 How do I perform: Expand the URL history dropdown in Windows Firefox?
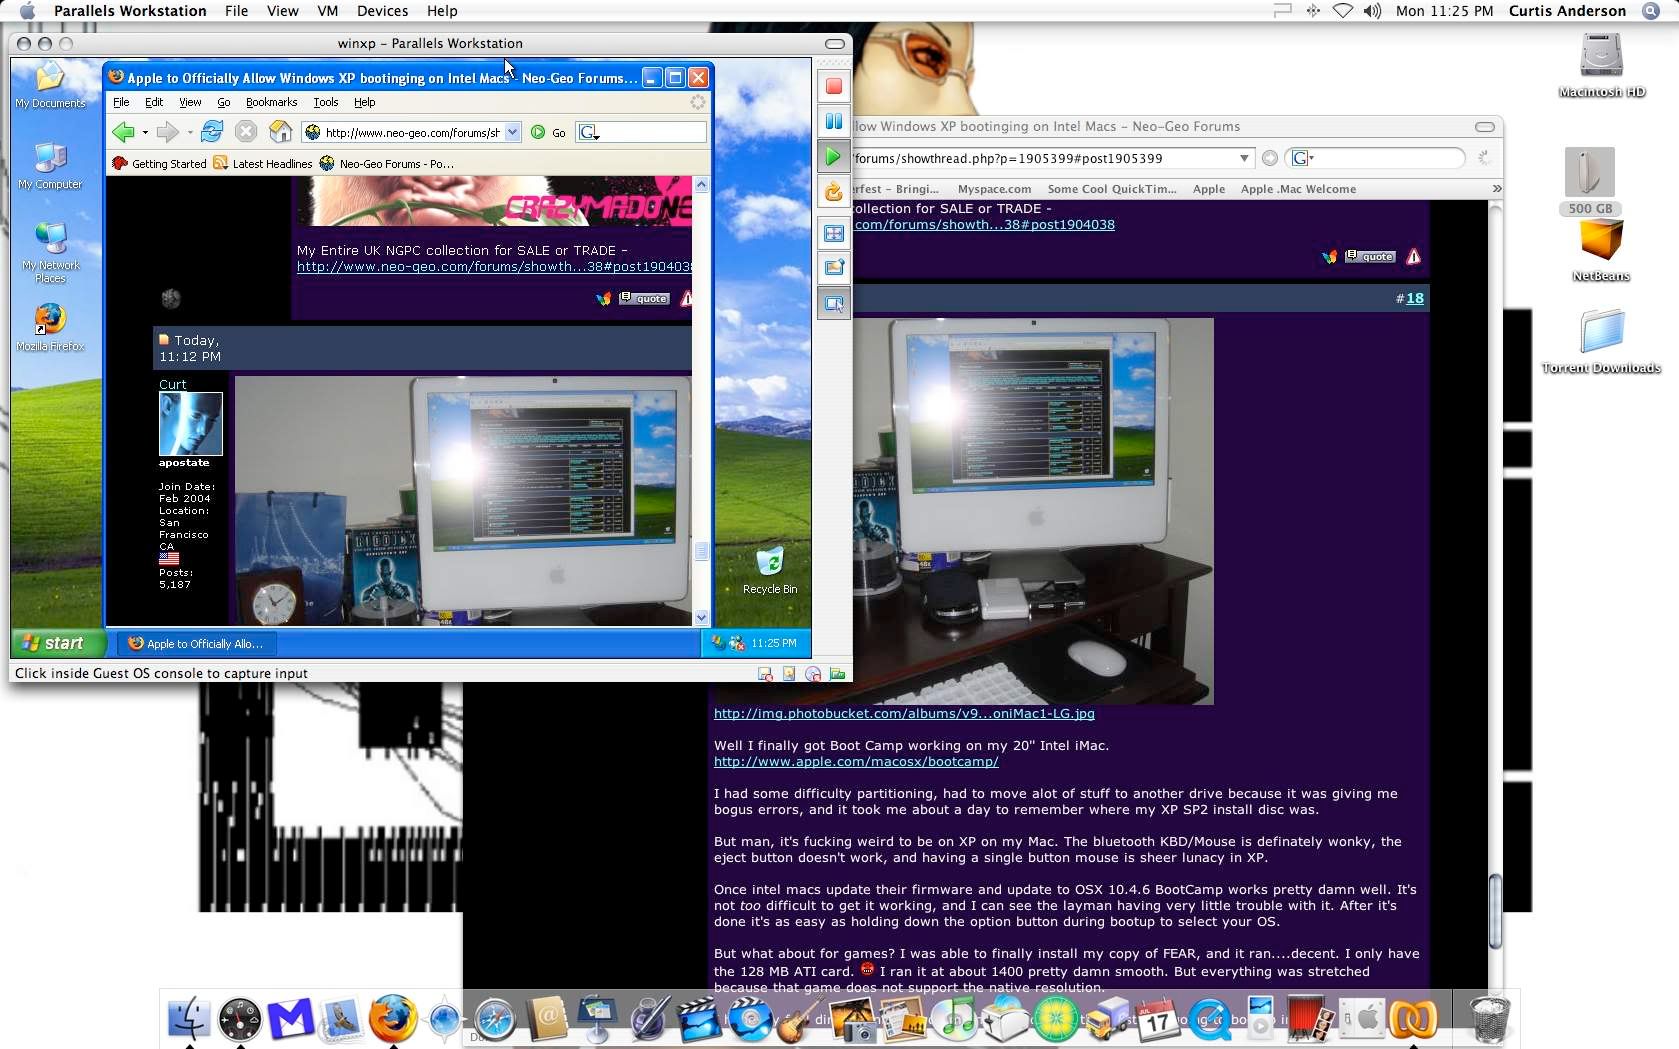pyautogui.click(x=512, y=132)
